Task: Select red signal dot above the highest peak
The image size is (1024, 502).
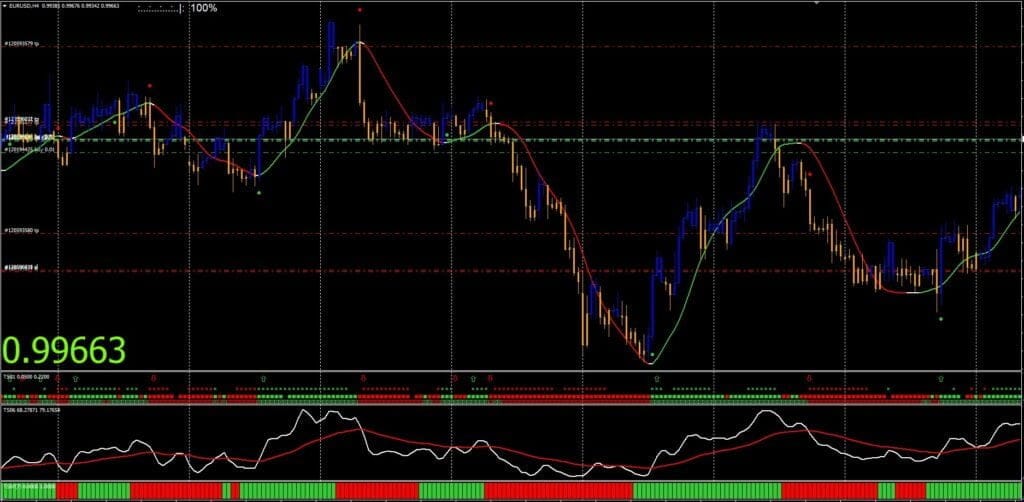Action: (360, 10)
